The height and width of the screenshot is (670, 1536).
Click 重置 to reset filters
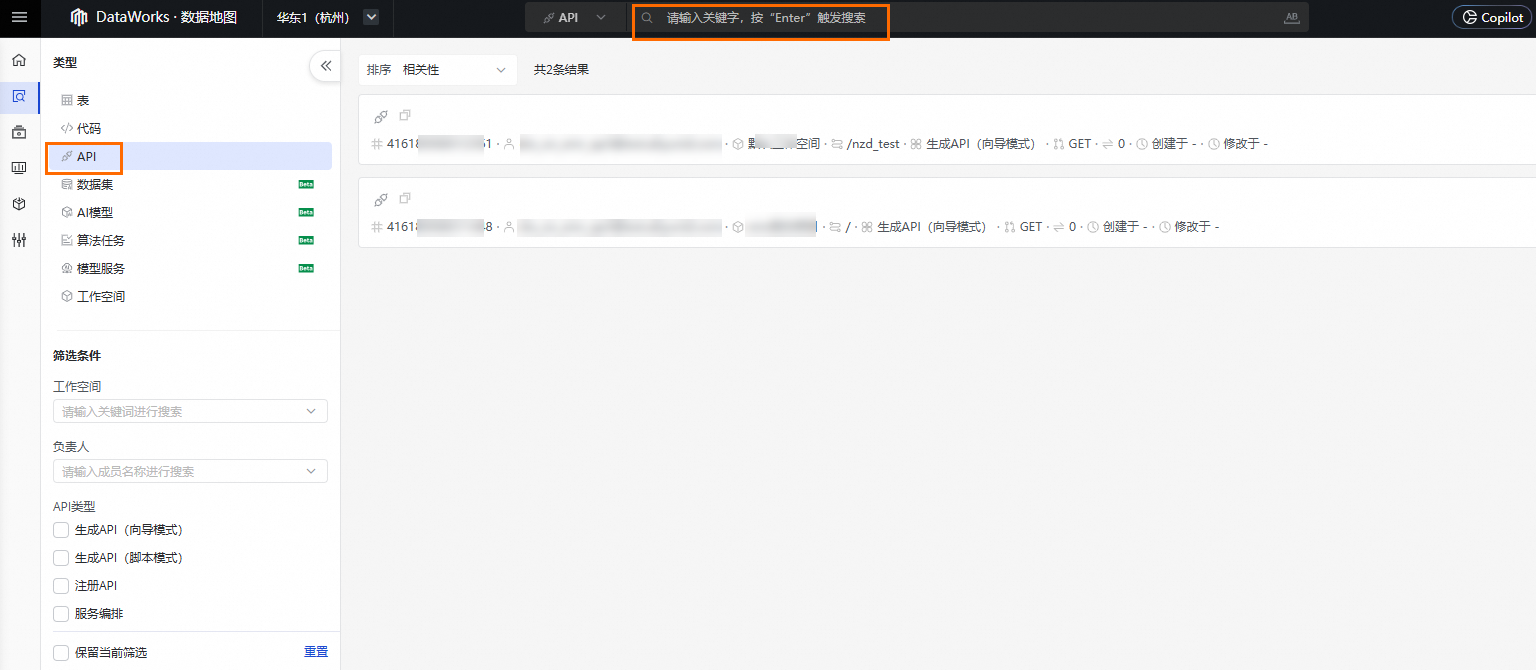point(316,652)
